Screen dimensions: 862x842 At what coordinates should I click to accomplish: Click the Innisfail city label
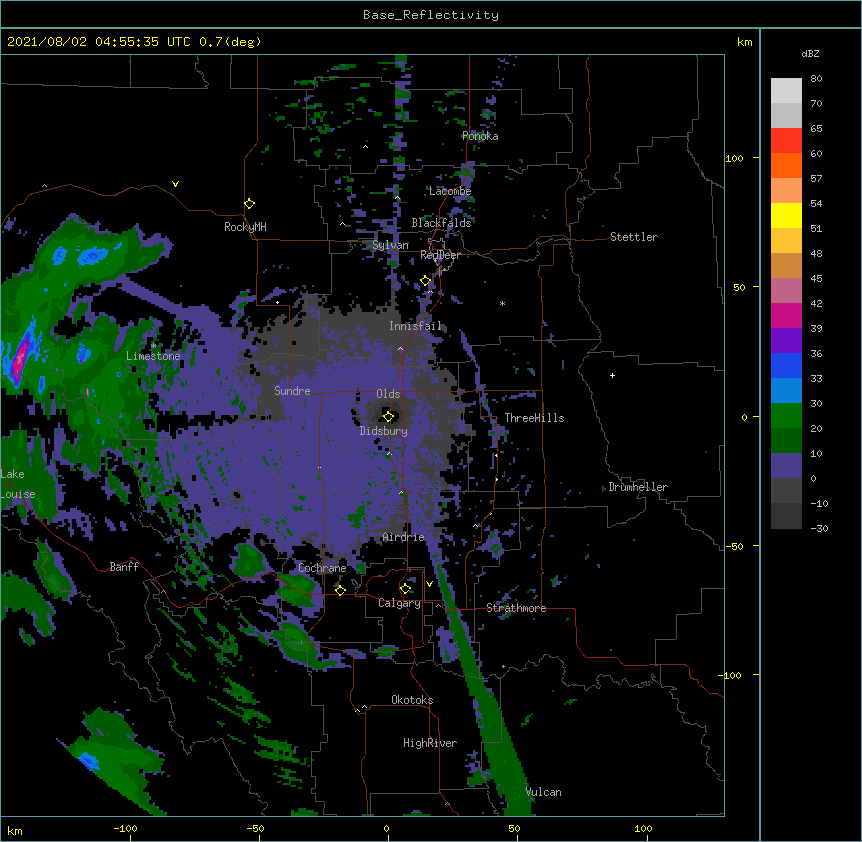(415, 326)
